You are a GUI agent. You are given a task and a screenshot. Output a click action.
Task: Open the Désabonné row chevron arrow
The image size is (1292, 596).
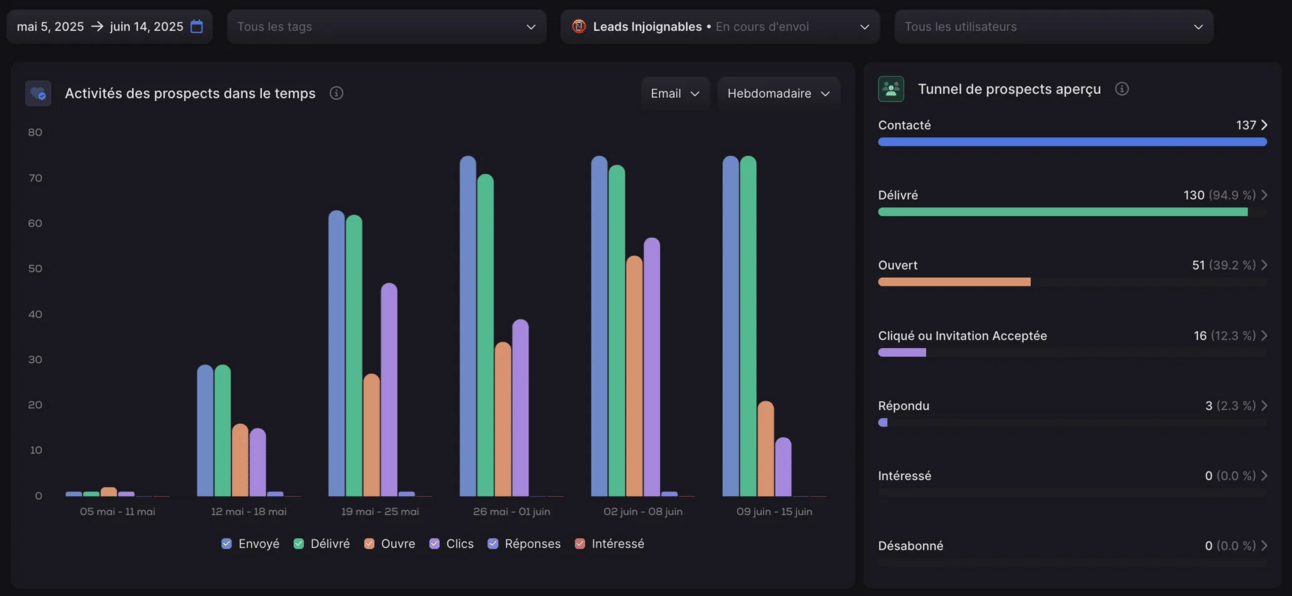tap(1264, 546)
